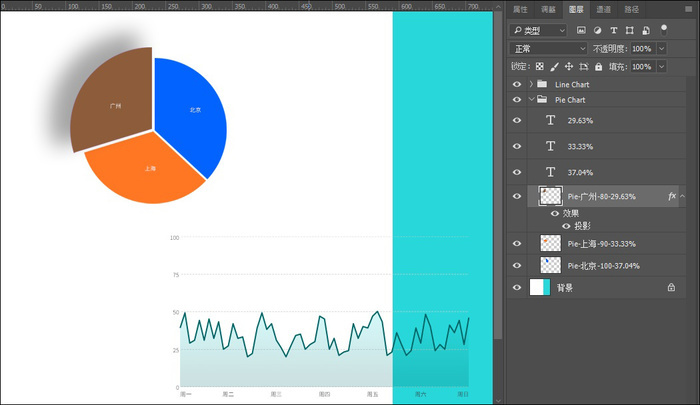Open the 类型 filter type dropdown
This screenshot has width=700, height=405.
(x=538, y=30)
